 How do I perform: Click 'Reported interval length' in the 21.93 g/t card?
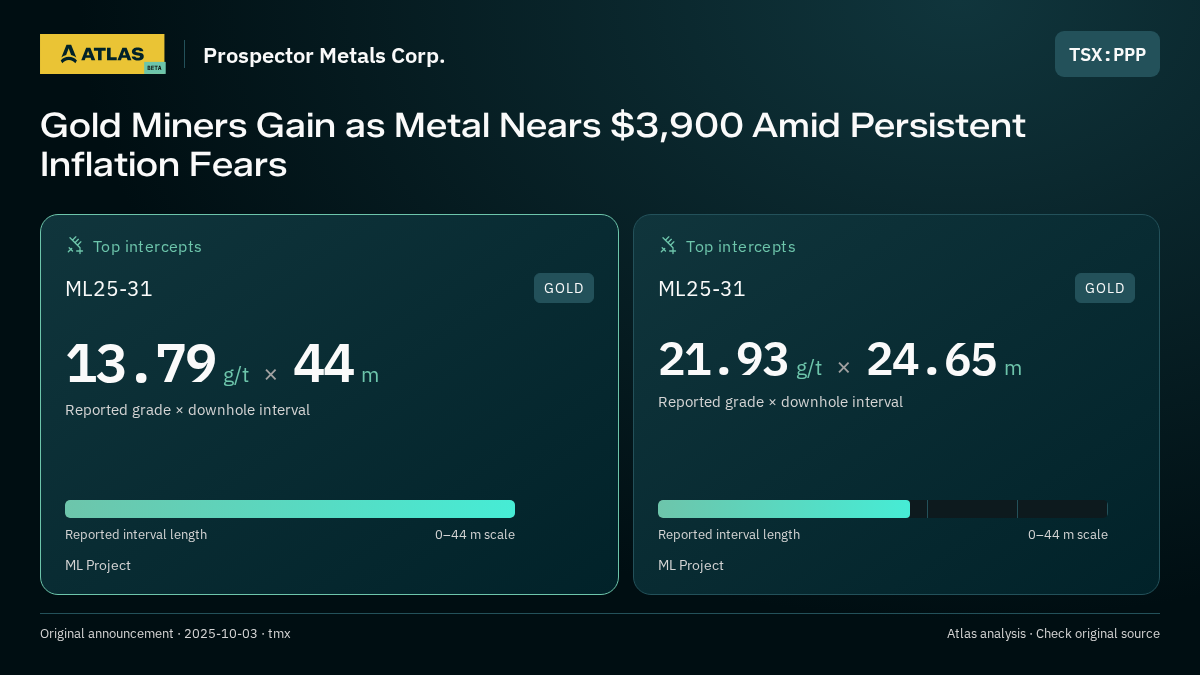point(729,534)
